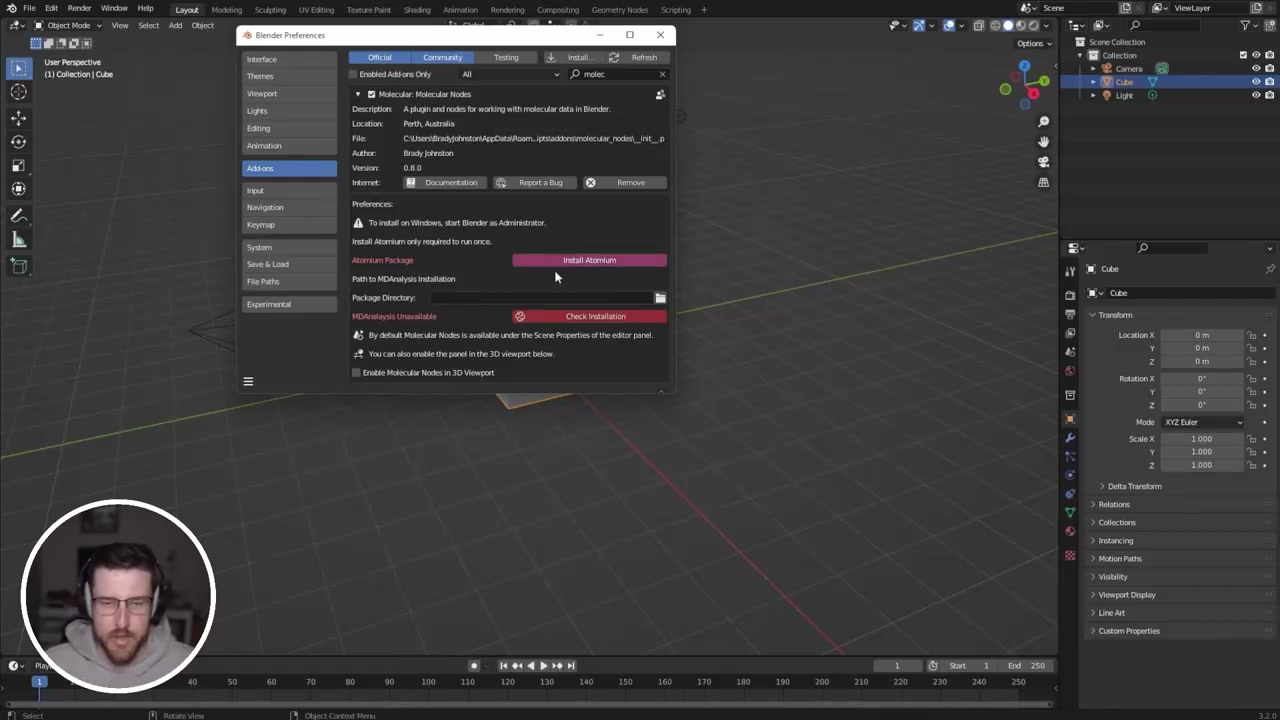The width and height of the screenshot is (1280, 720).
Task: Expand the Delta Transform panel
Action: 1134,486
